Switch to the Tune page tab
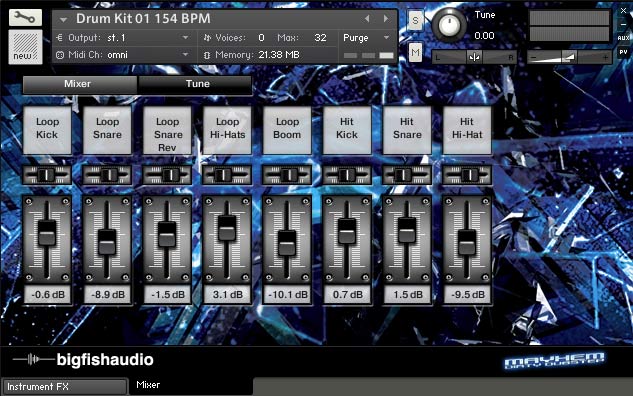Viewport: 633px width, 396px height. [x=195, y=84]
